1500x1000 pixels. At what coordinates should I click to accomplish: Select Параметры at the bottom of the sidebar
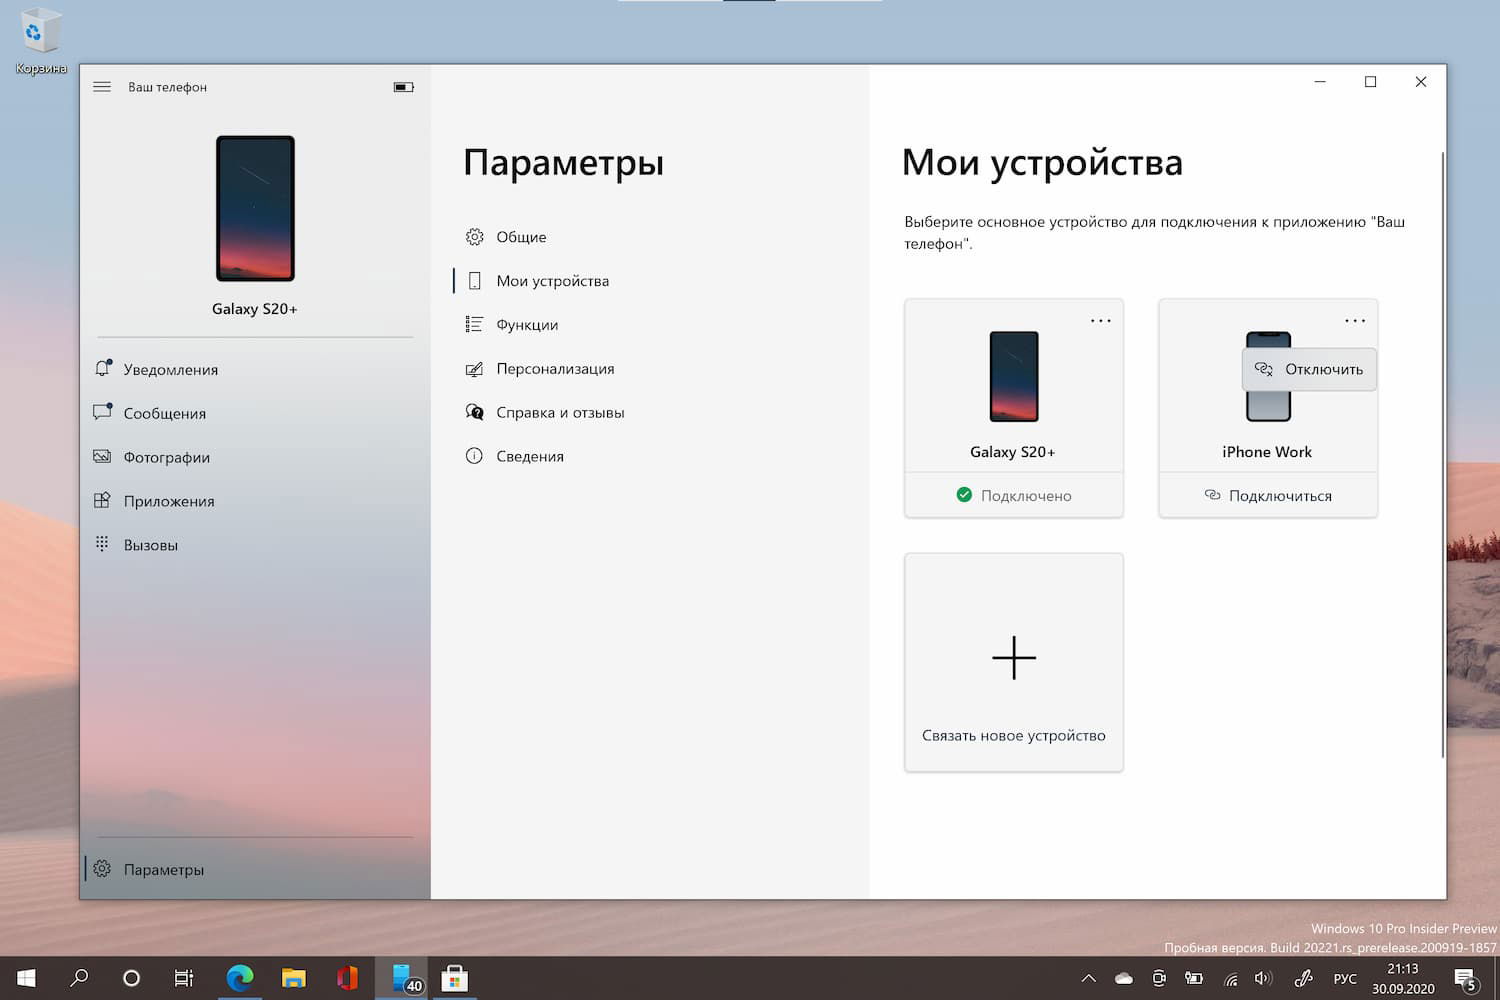(255, 869)
